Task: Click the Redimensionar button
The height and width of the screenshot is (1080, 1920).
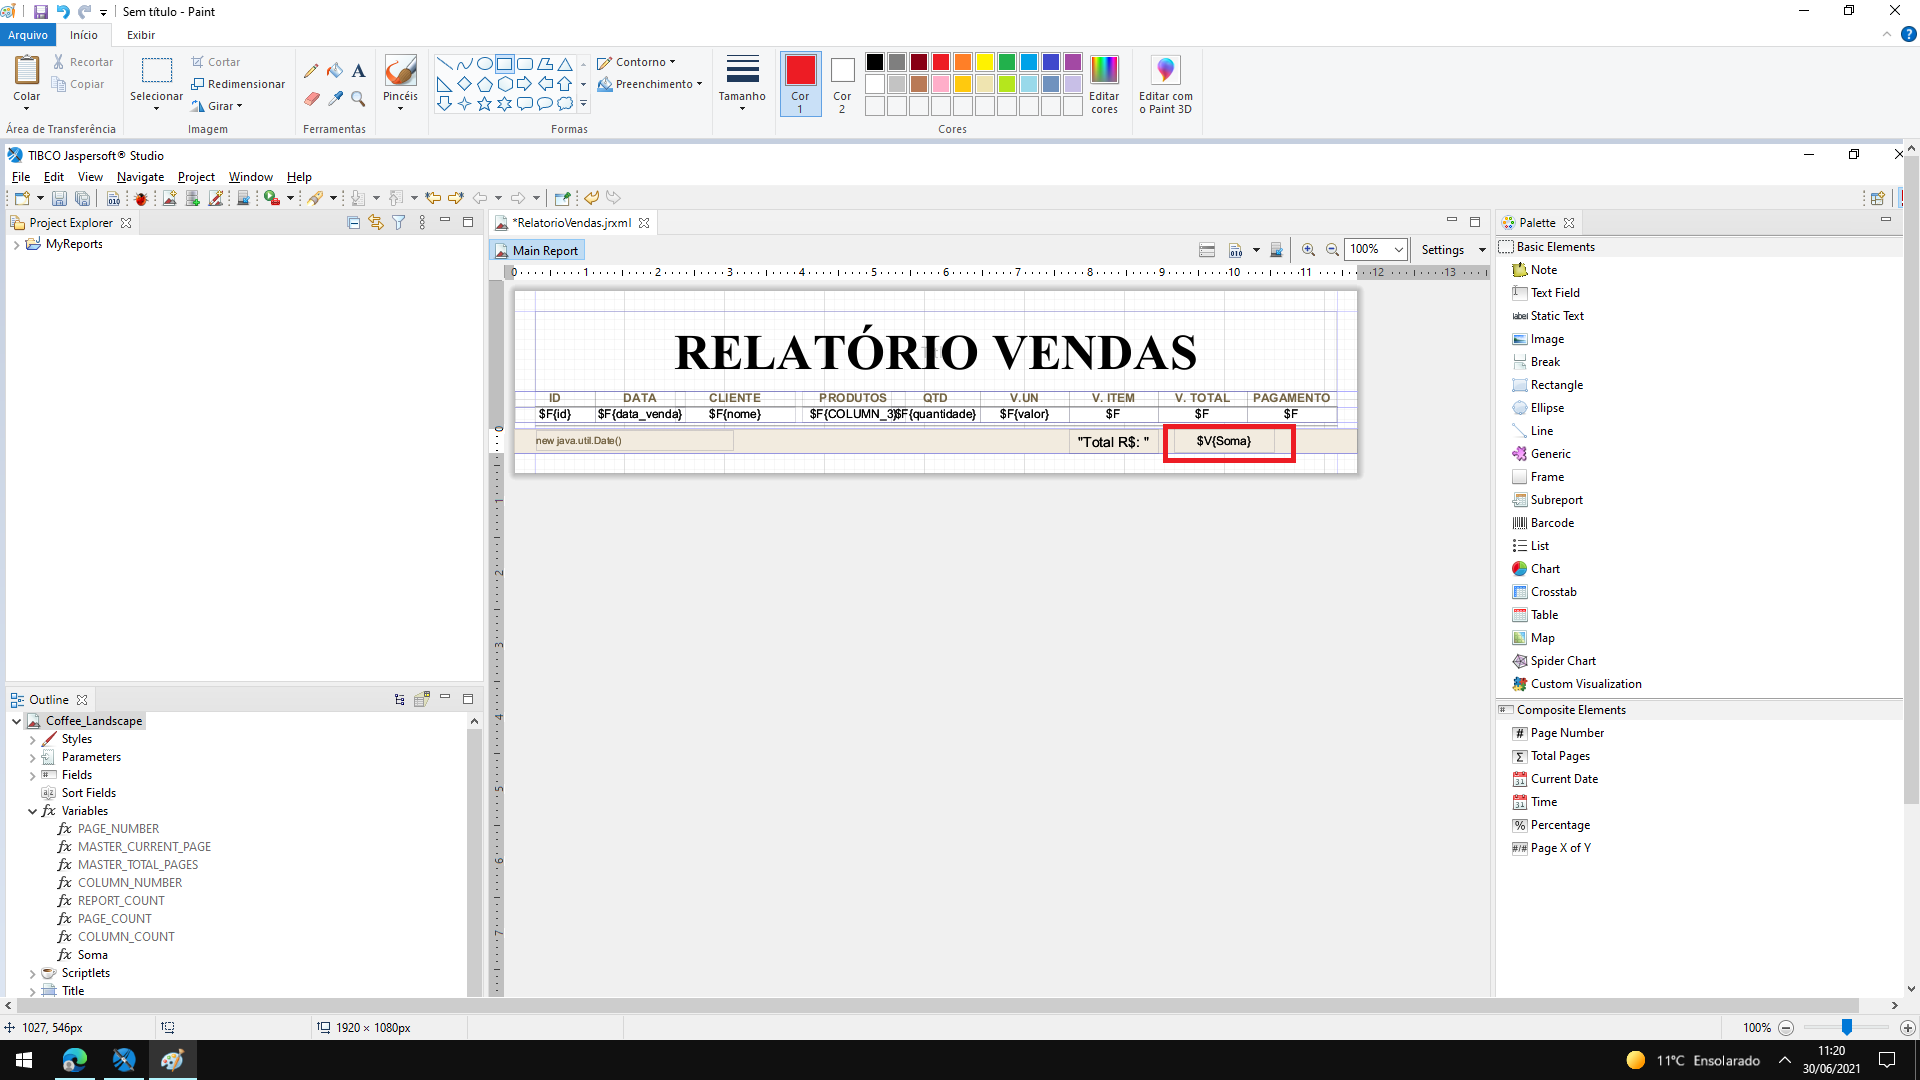Action: [238, 84]
